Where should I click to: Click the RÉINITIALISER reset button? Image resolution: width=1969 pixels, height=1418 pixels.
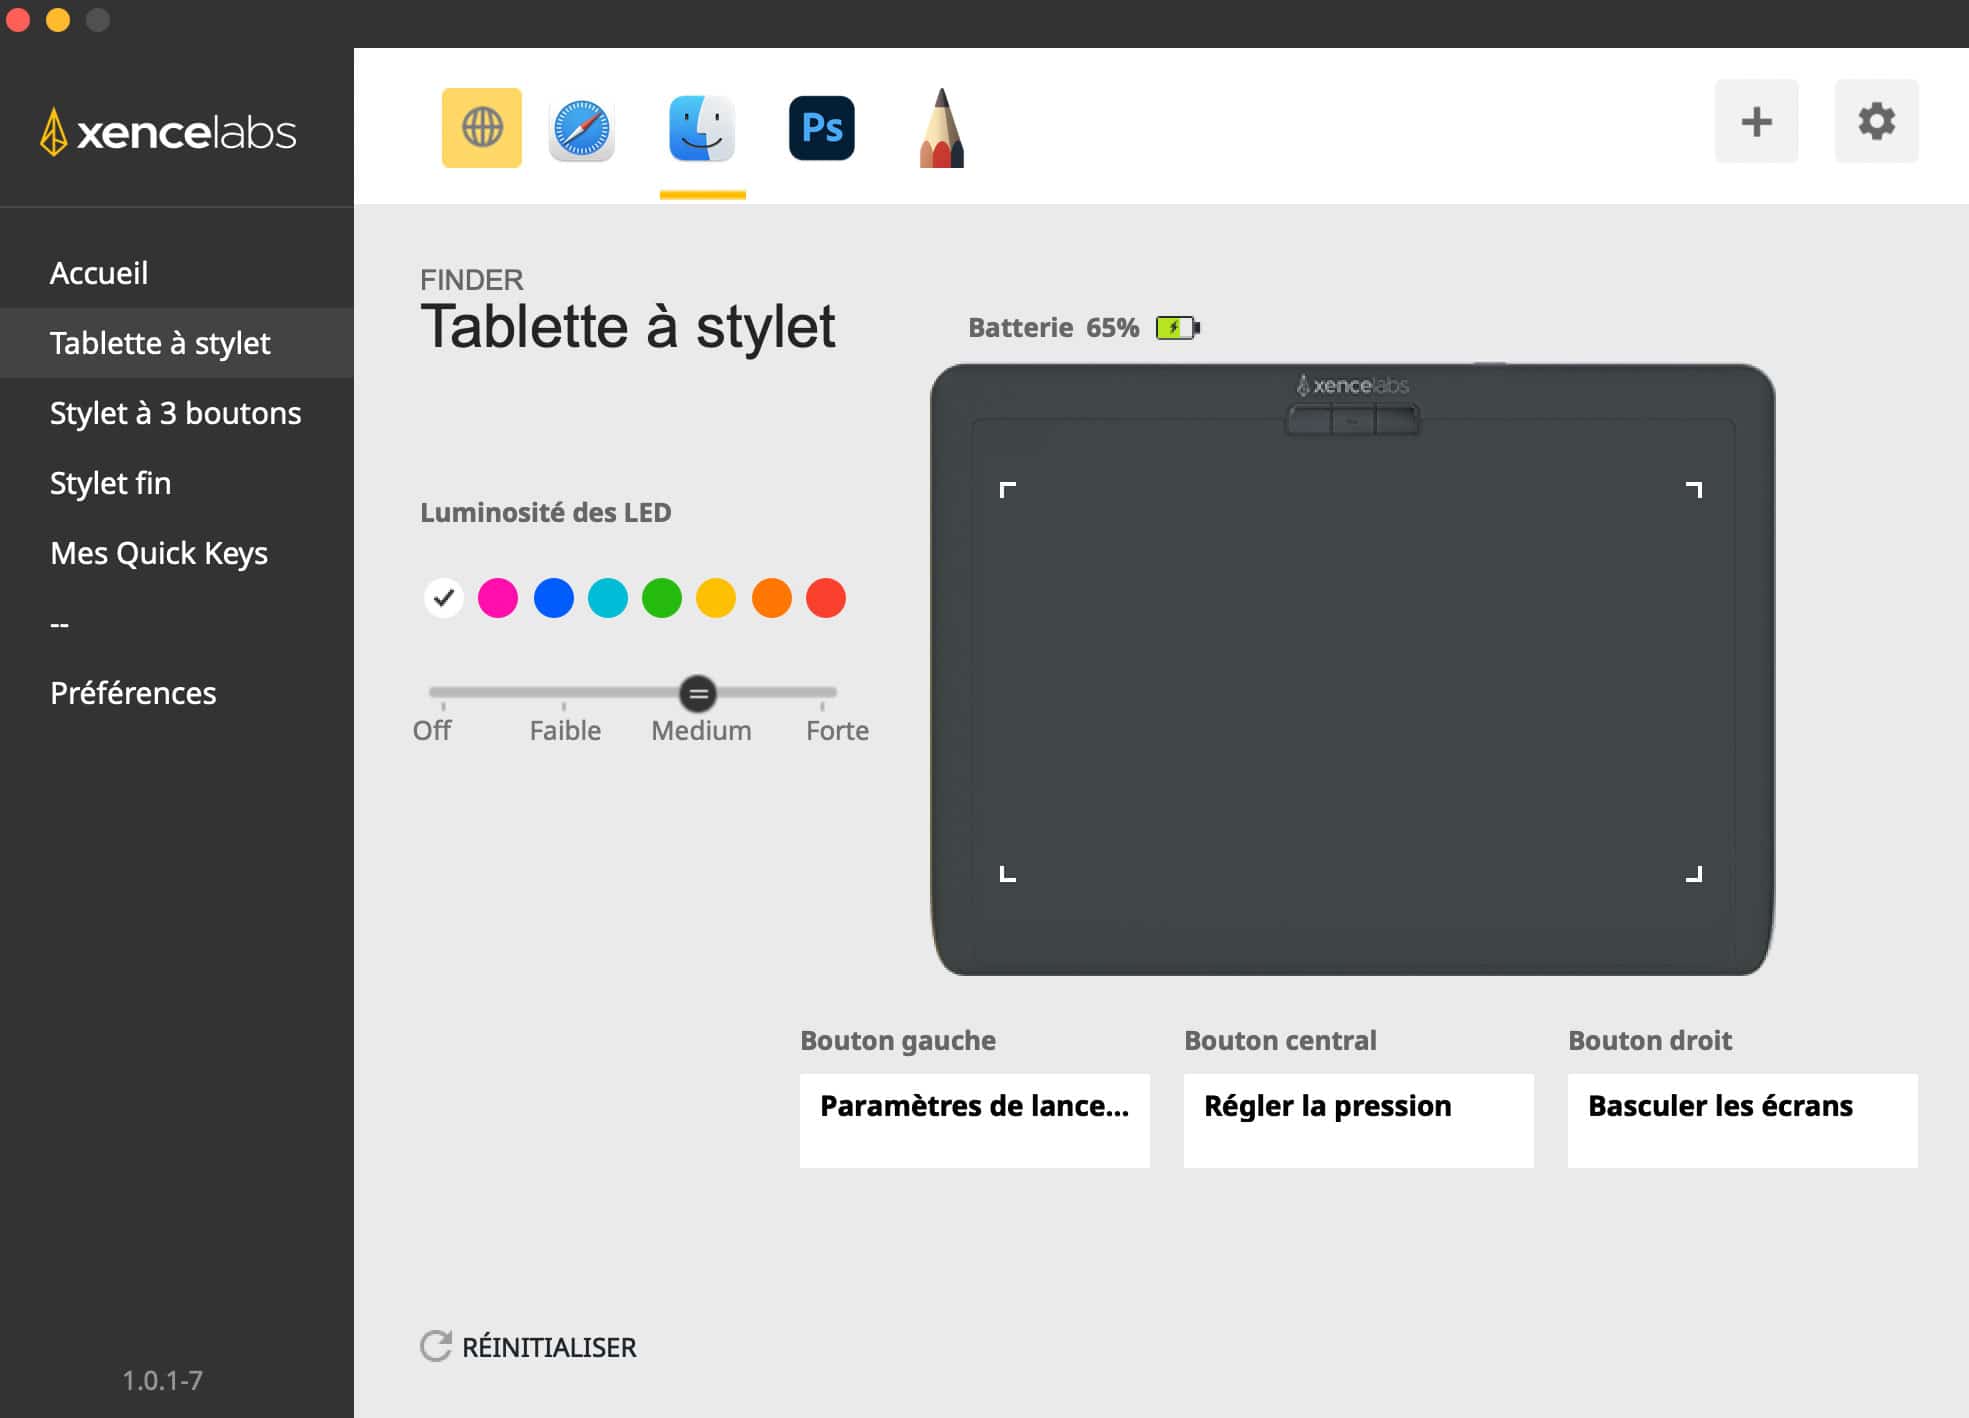[528, 1347]
